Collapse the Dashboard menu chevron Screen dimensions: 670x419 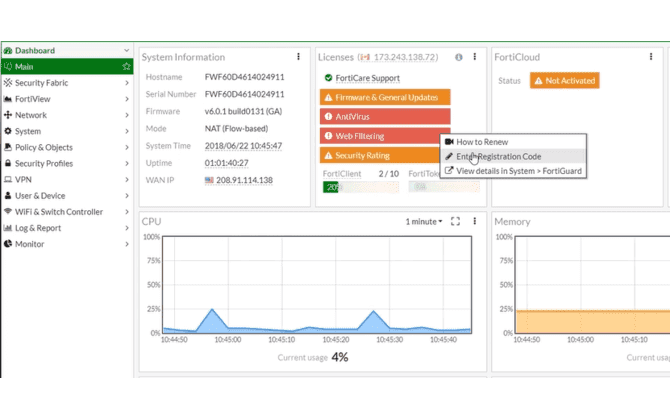[126, 50]
